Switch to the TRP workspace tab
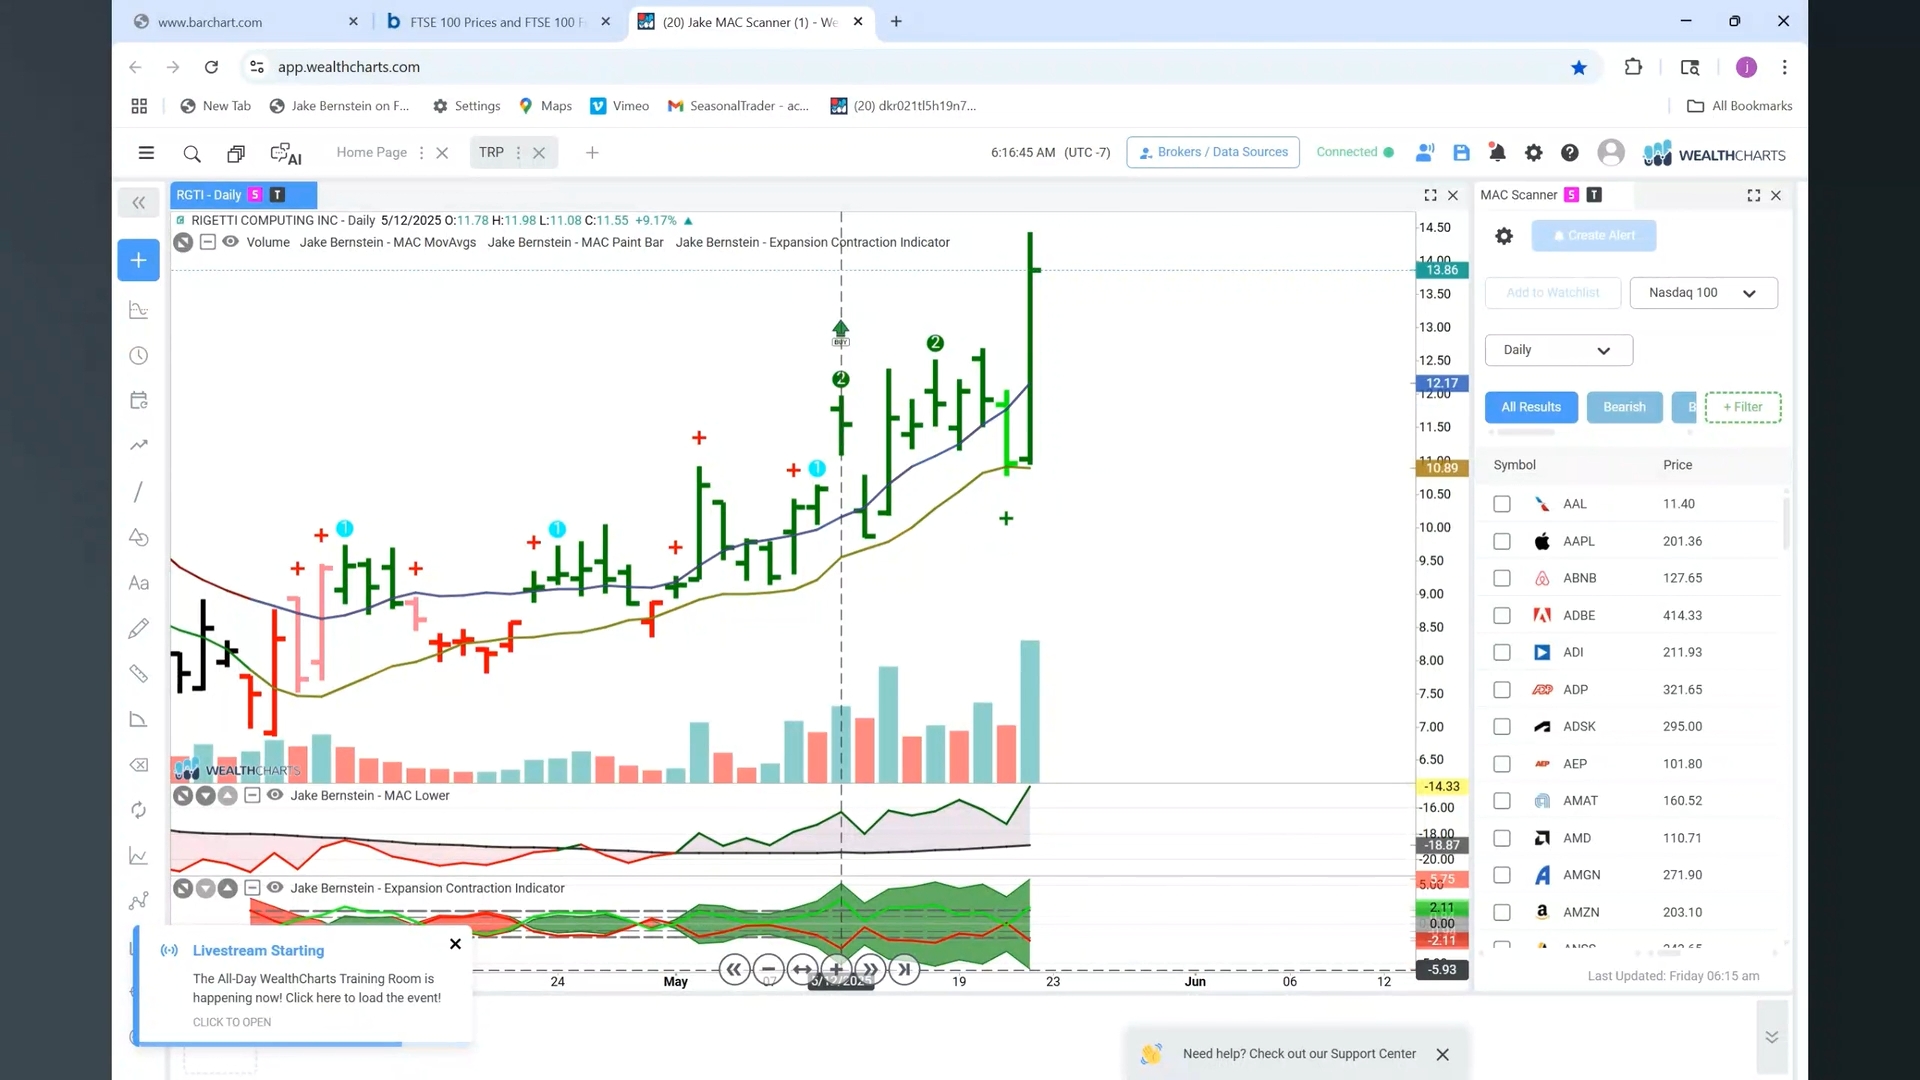This screenshot has width=1920, height=1080. (491, 152)
